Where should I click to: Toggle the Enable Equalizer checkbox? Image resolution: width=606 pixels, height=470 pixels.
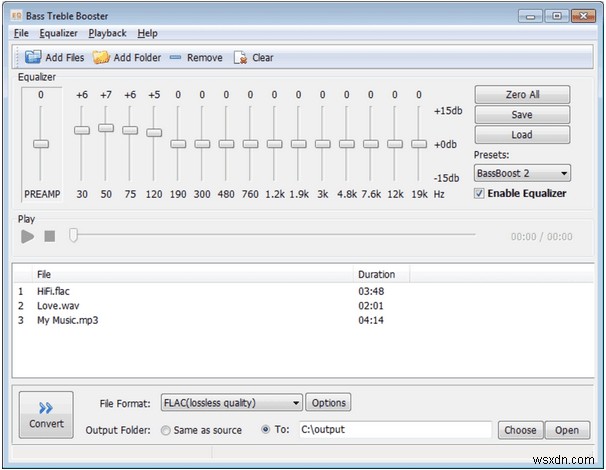(x=479, y=193)
